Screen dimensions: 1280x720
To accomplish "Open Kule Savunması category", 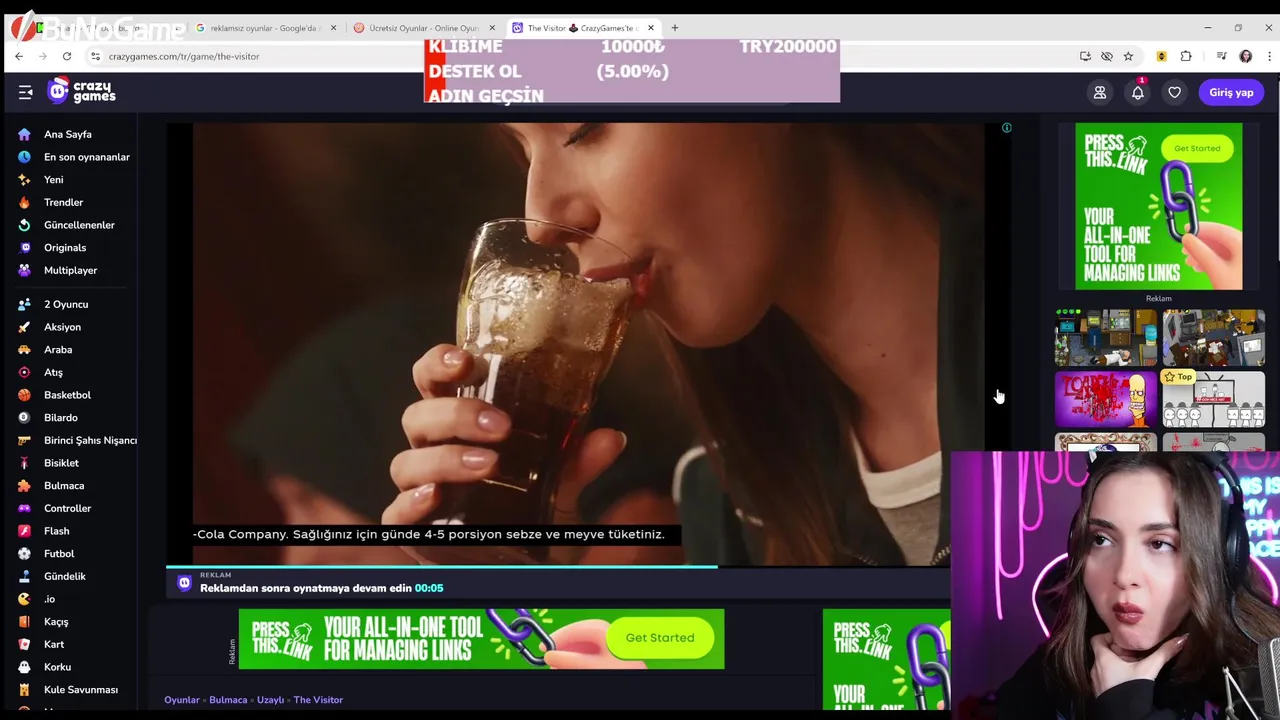I will (80, 690).
